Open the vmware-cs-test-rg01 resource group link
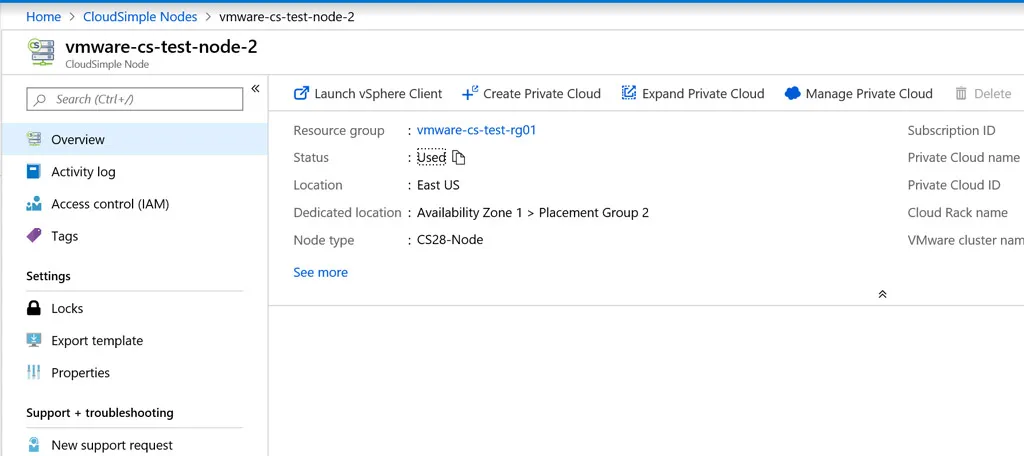1024x456 pixels. (x=476, y=130)
